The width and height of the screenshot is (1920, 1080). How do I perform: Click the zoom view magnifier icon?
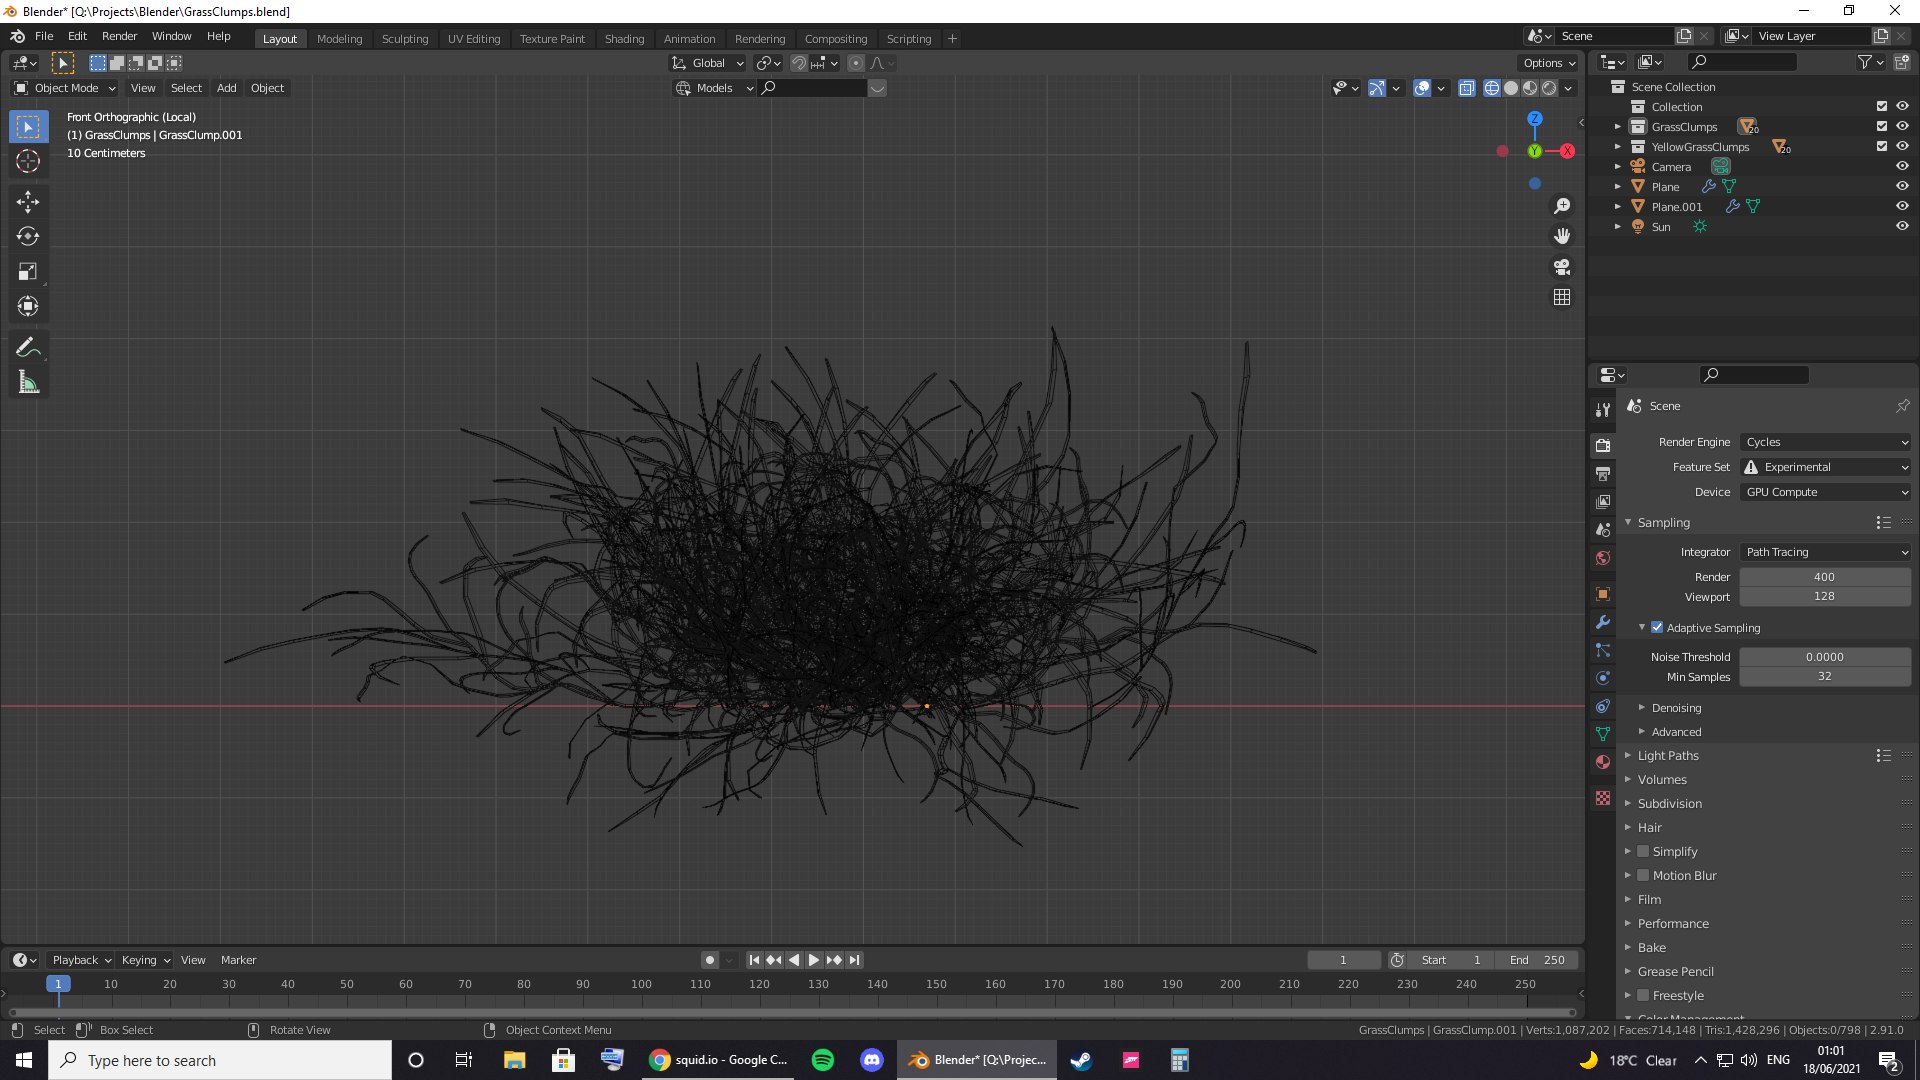pyautogui.click(x=1562, y=206)
